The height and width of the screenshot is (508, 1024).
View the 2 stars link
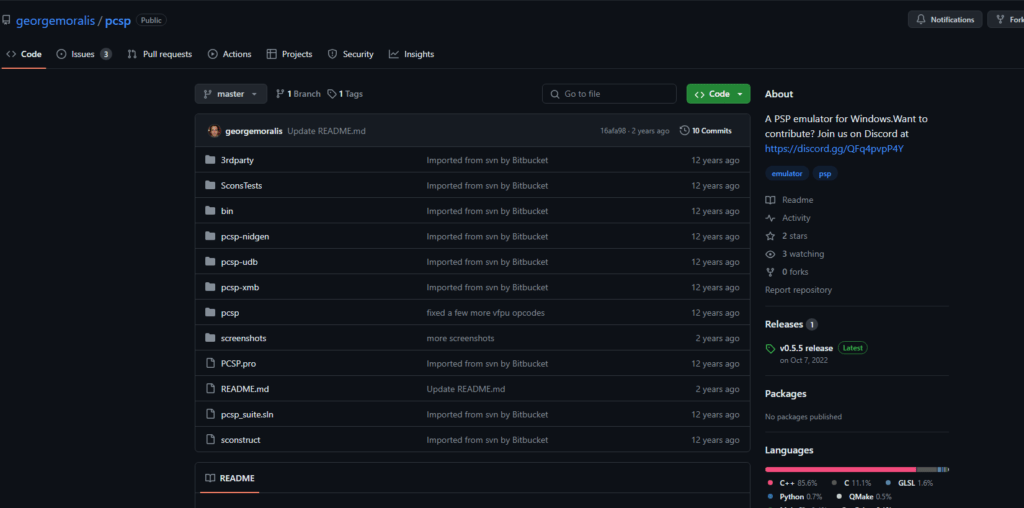[x=786, y=236]
